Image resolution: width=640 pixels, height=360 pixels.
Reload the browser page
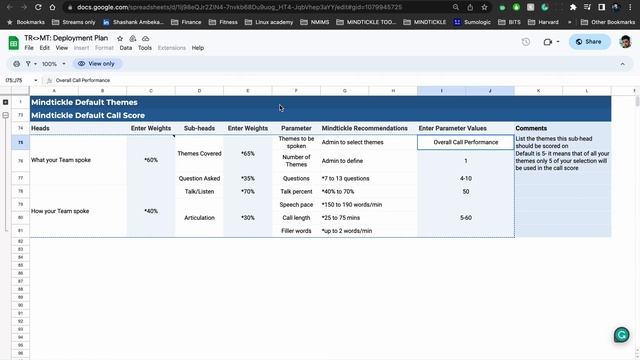38,7
